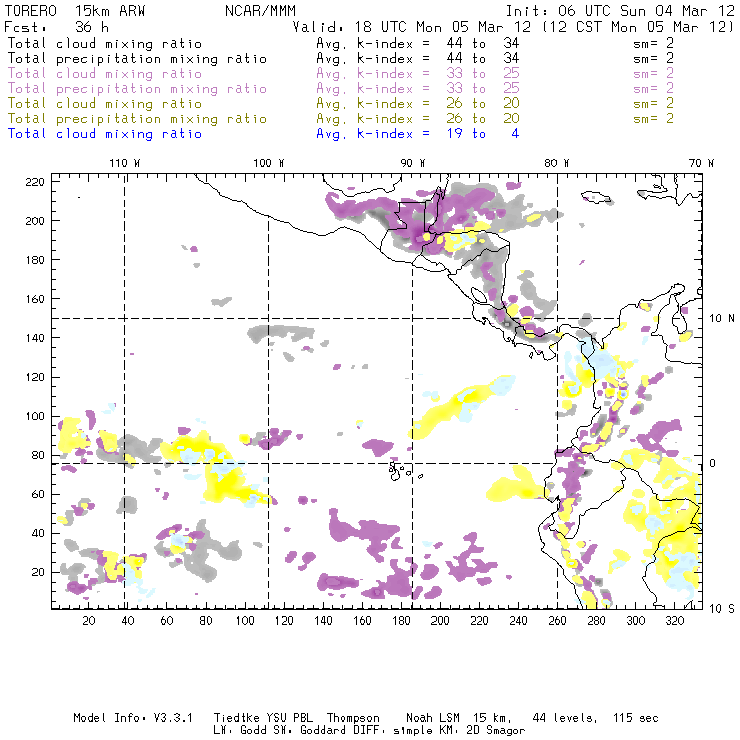Image resolution: width=740 pixels, height=740 pixels.
Task: Click the olive 'sm= 2' beside Total precipitation
Action: (654, 118)
